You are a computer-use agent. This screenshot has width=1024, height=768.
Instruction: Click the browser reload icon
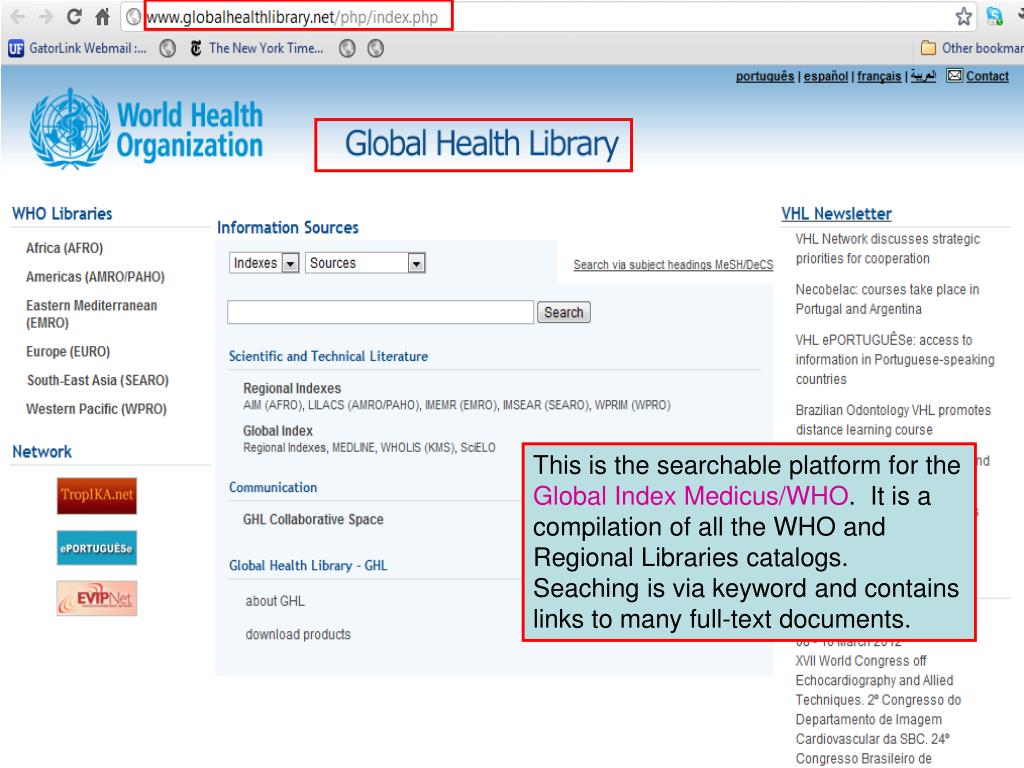click(x=74, y=16)
